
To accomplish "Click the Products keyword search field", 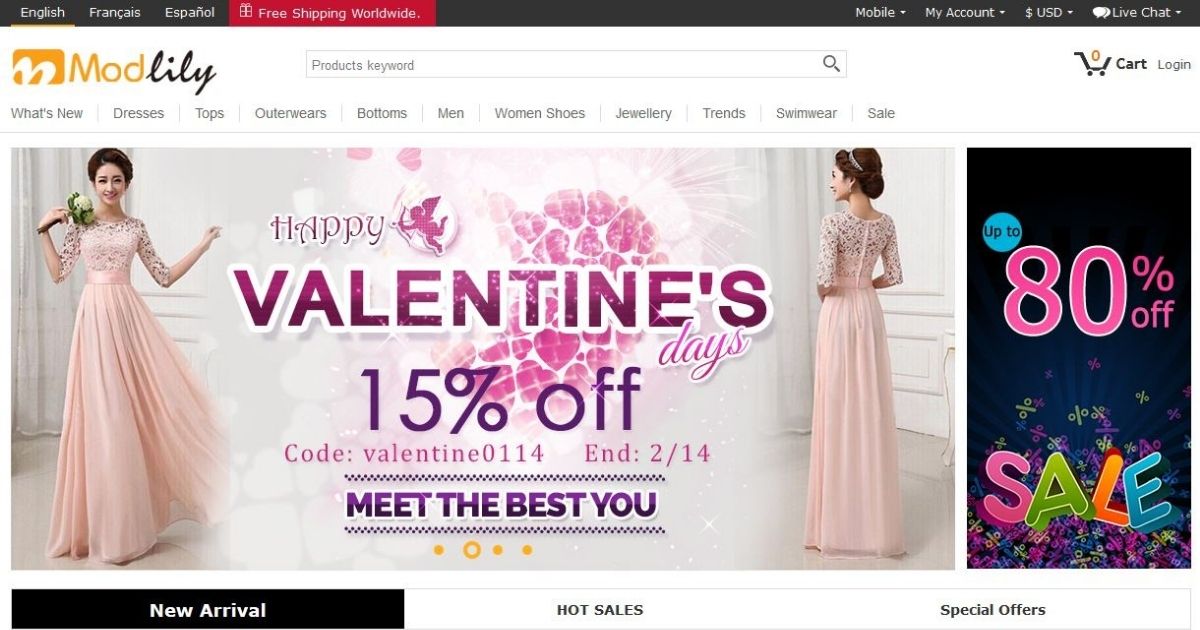I will click(x=562, y=64).
